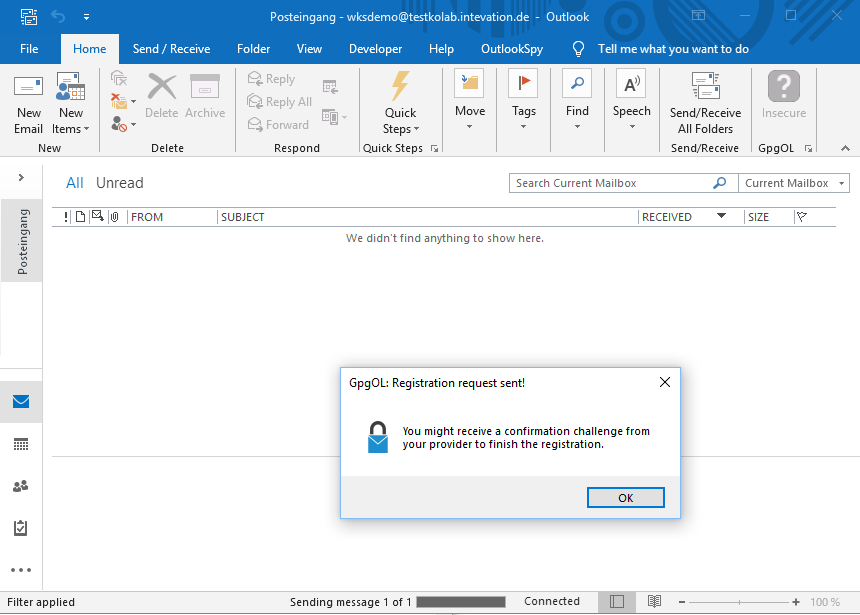Switch message filter to All
860x615 pixels.
click(x=75, y=183)
